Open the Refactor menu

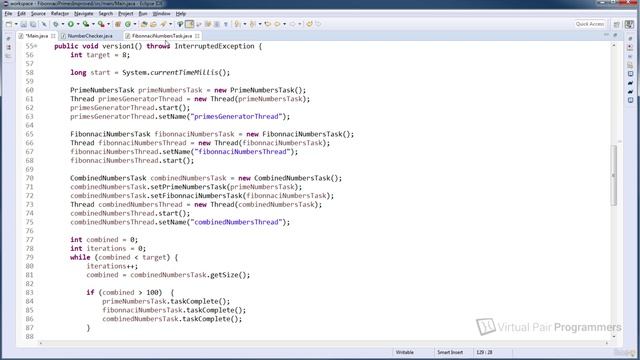click(60, 13)
